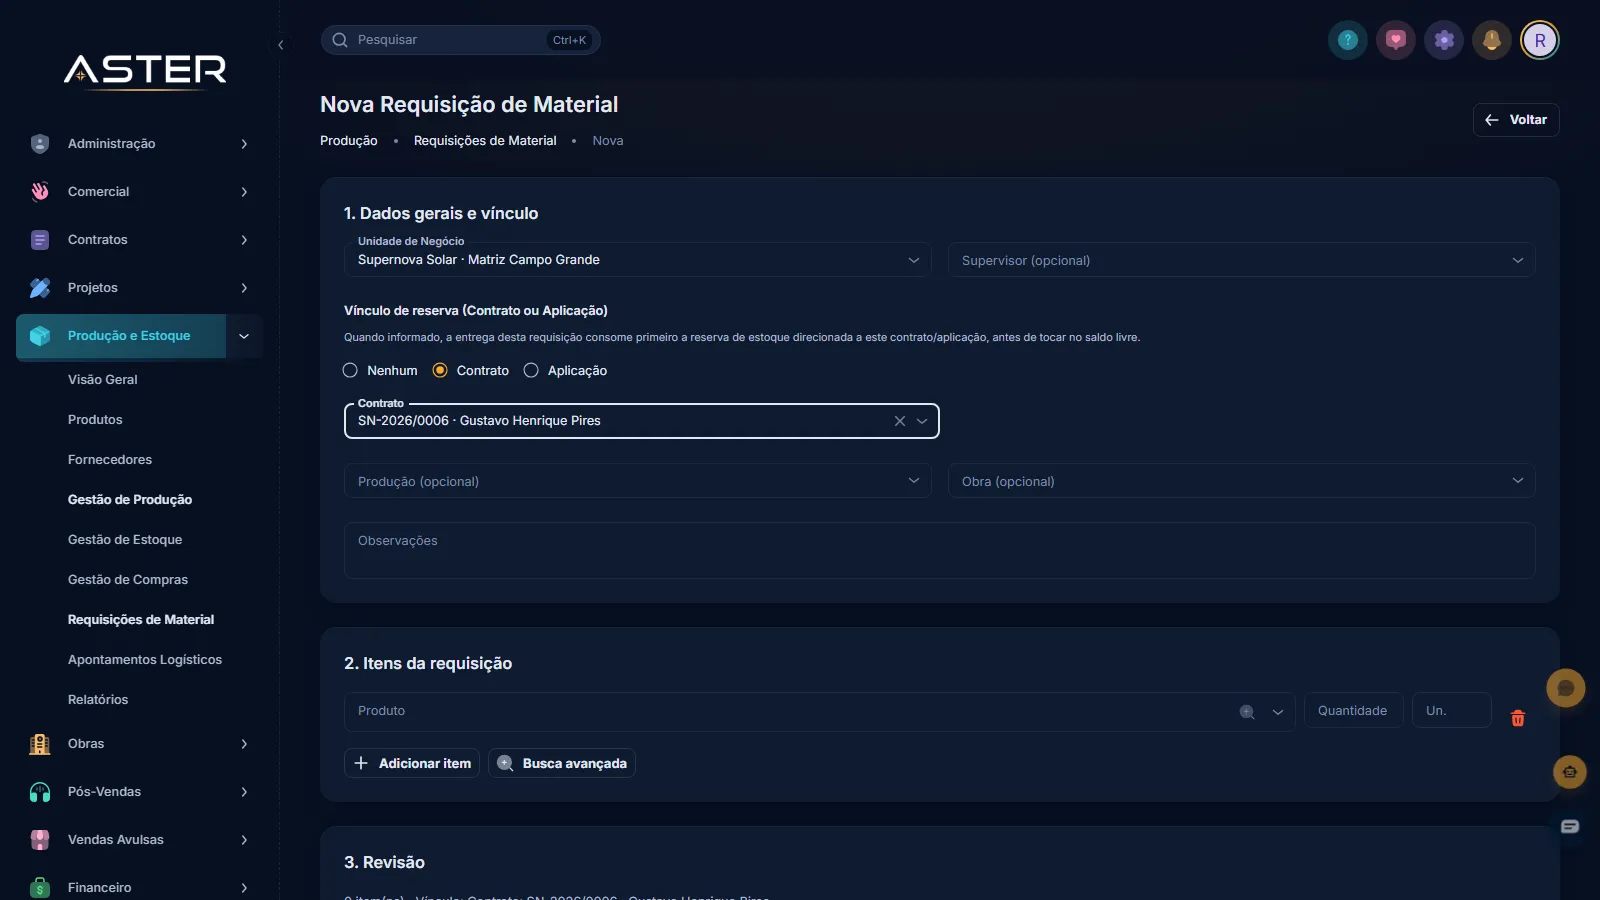Expand the Comercial menu

tap(140, 192)
